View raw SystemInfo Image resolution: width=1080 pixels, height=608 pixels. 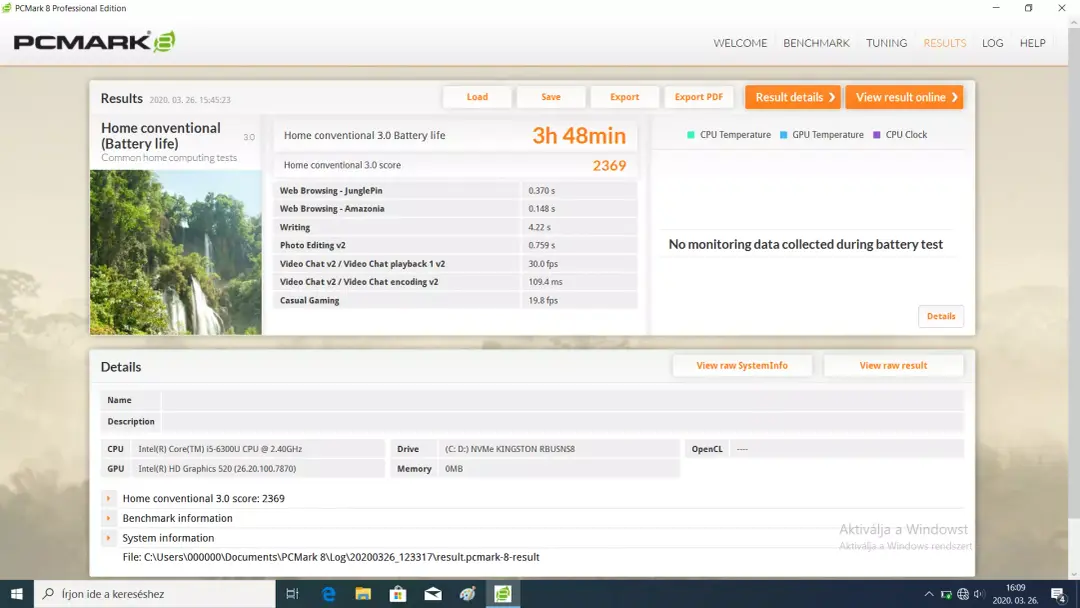click(742, 366)
